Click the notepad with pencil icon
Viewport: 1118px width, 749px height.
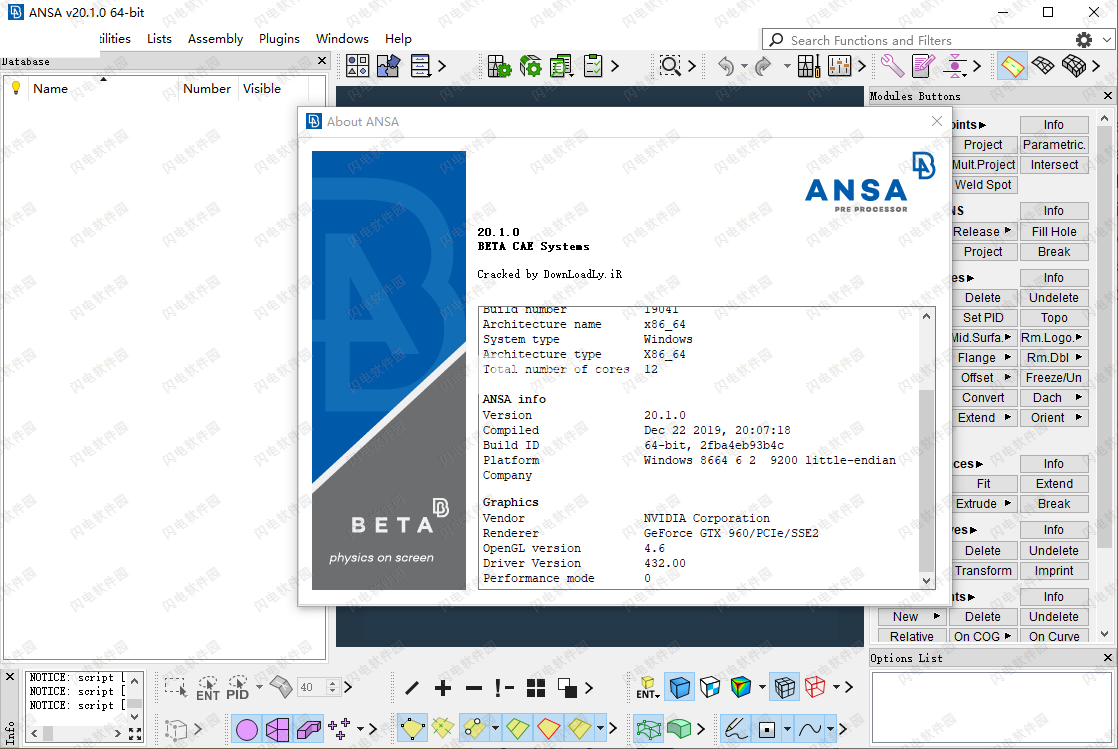pyautogui.click(x=923, y=66)
